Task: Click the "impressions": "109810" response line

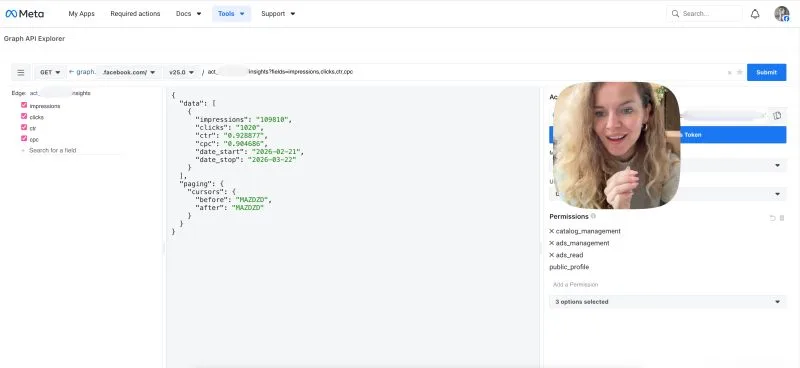Action: [x=243, y=119]
